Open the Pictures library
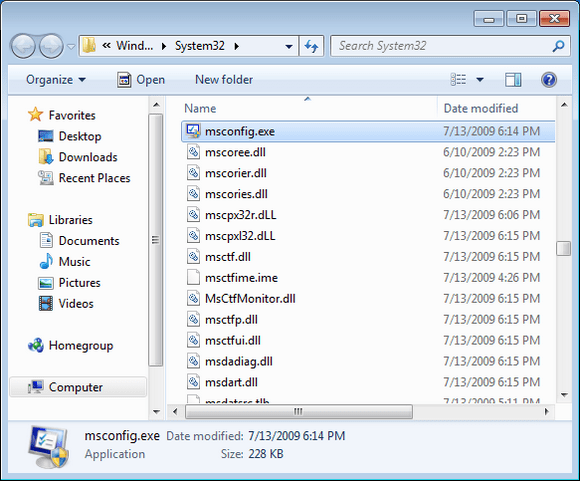This screenshot has width=580, height=481. [70, 283]
